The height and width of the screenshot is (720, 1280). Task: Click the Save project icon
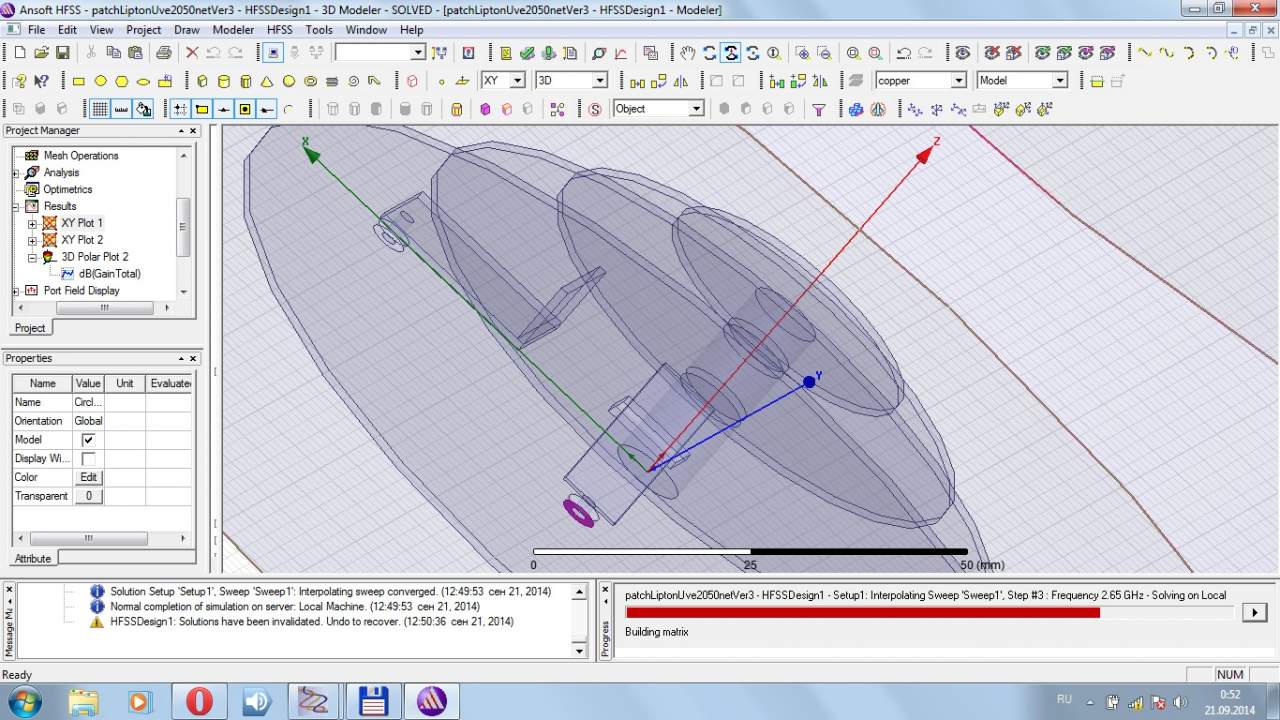pos(62,53)
